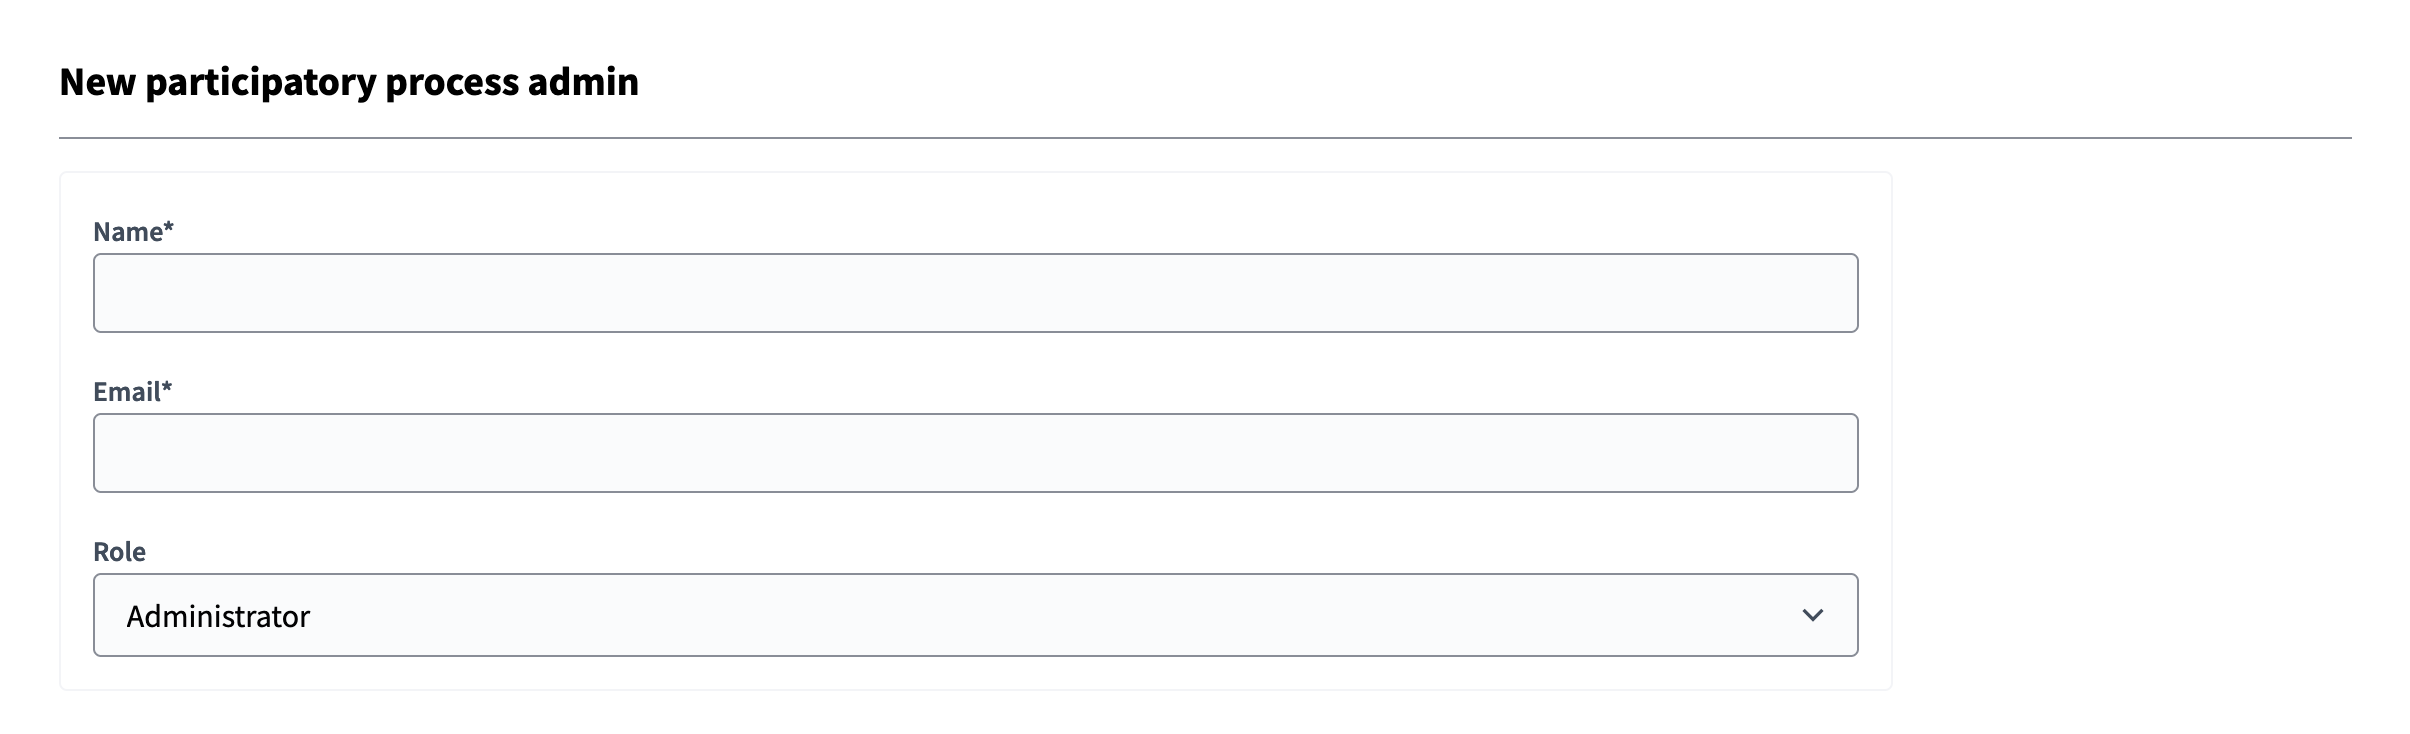Select the Administrator role value text

pyautogui.click(x=218, y=616)
